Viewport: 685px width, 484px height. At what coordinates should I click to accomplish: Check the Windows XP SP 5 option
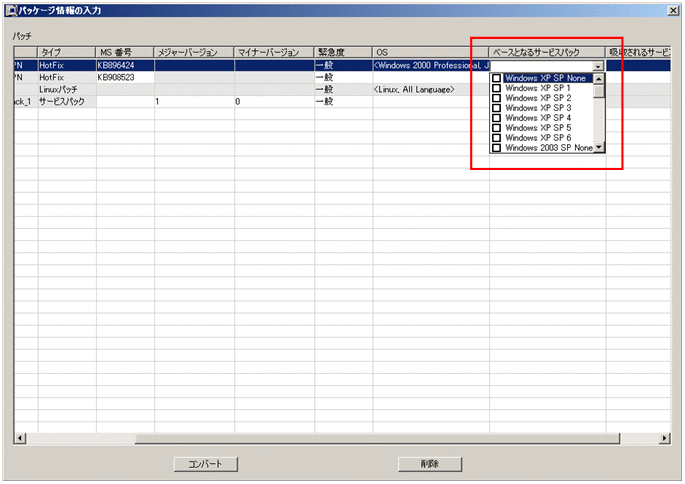496,128
